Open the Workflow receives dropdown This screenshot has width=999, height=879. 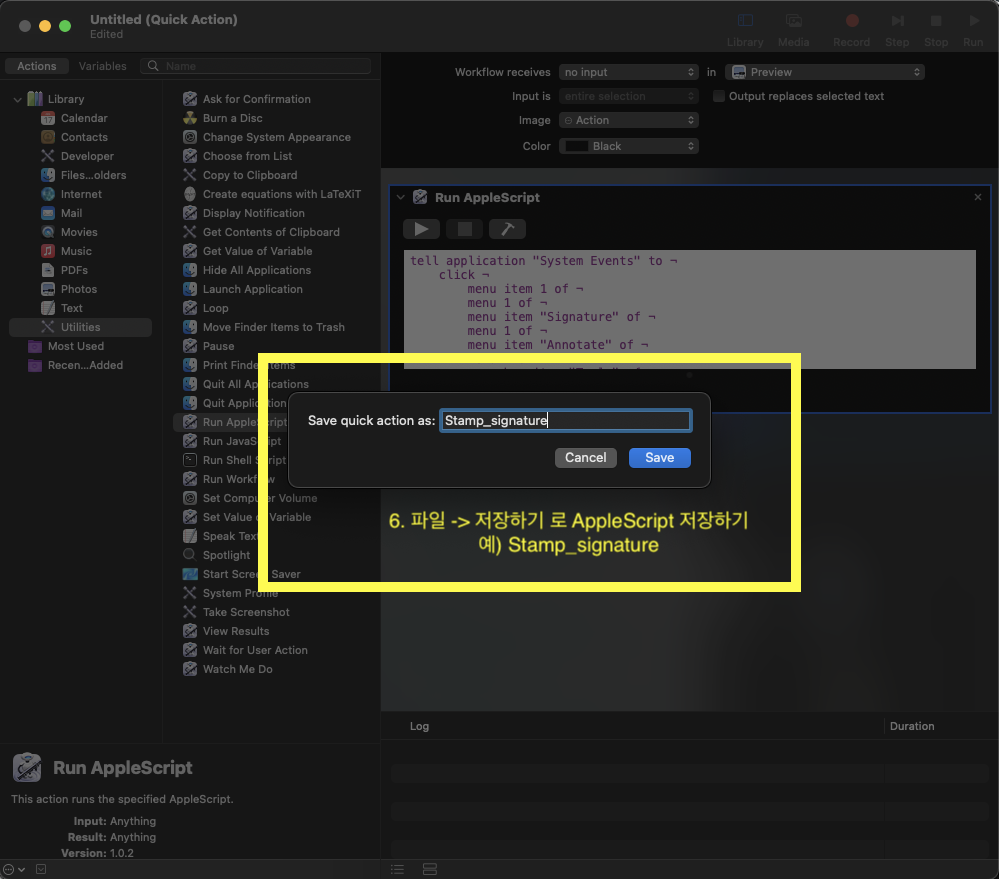[628, 72]
